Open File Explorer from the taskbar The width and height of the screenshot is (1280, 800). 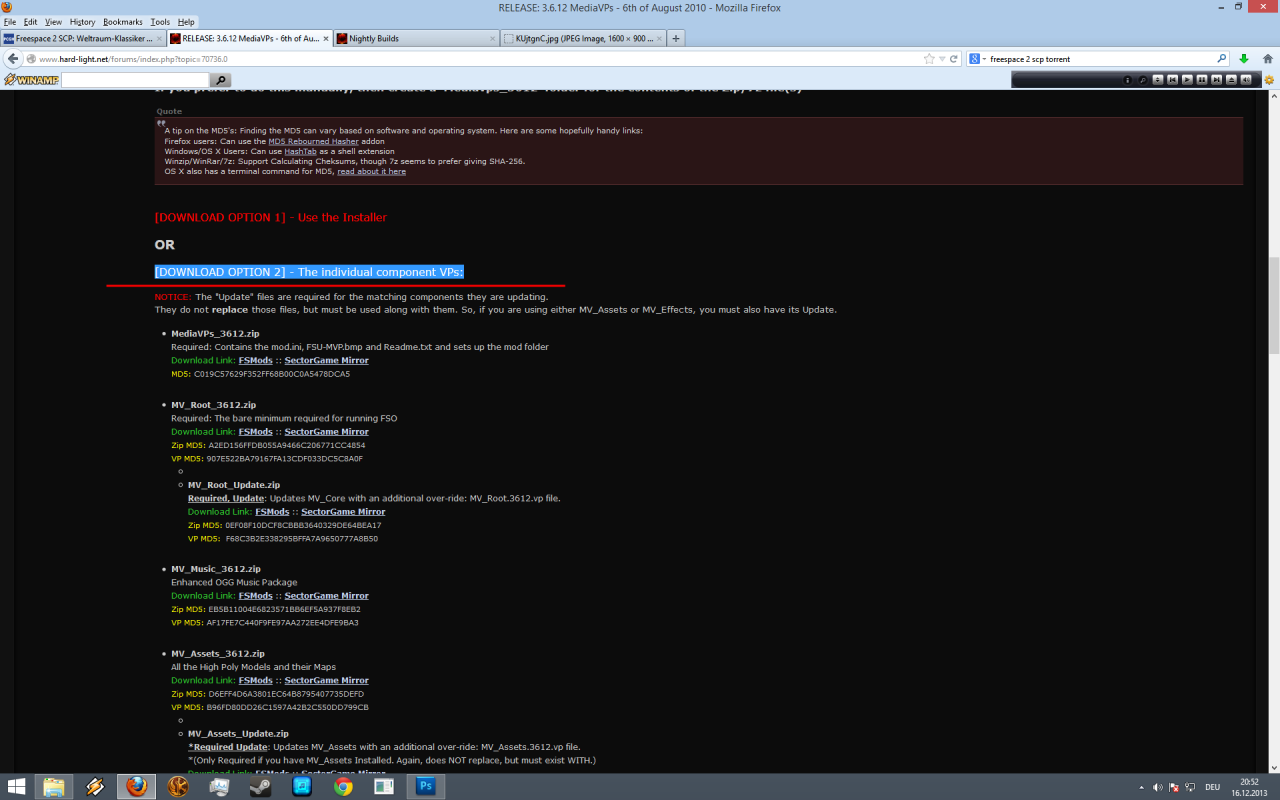coord(54,786)
